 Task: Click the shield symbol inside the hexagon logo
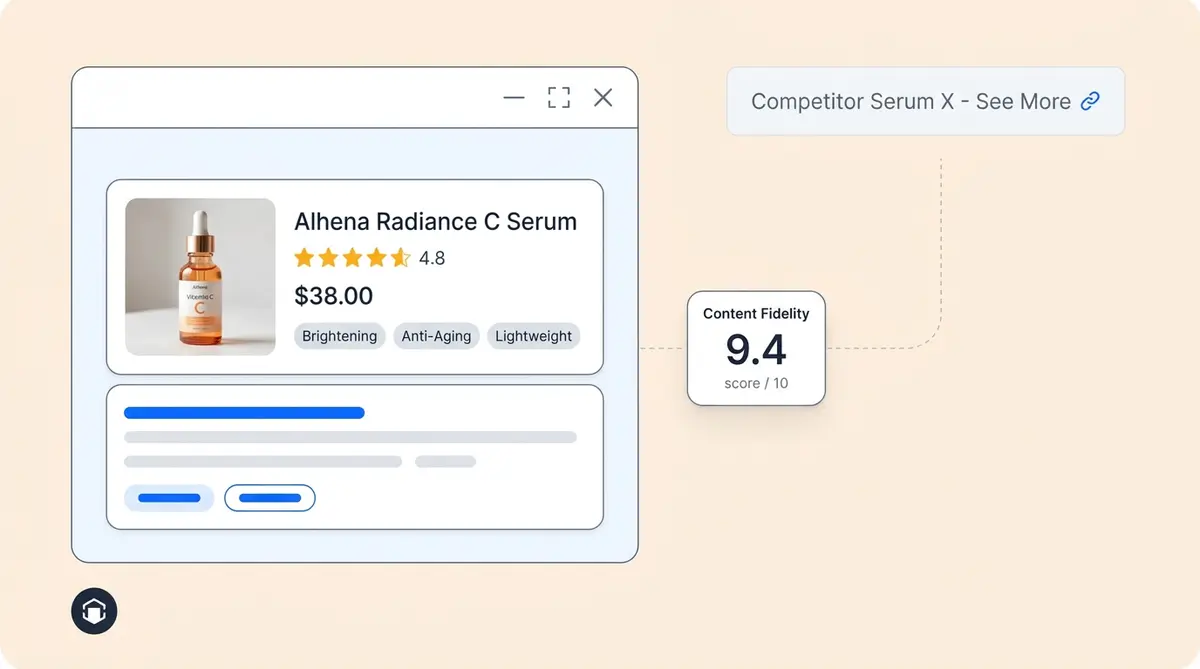pos(94,611)
